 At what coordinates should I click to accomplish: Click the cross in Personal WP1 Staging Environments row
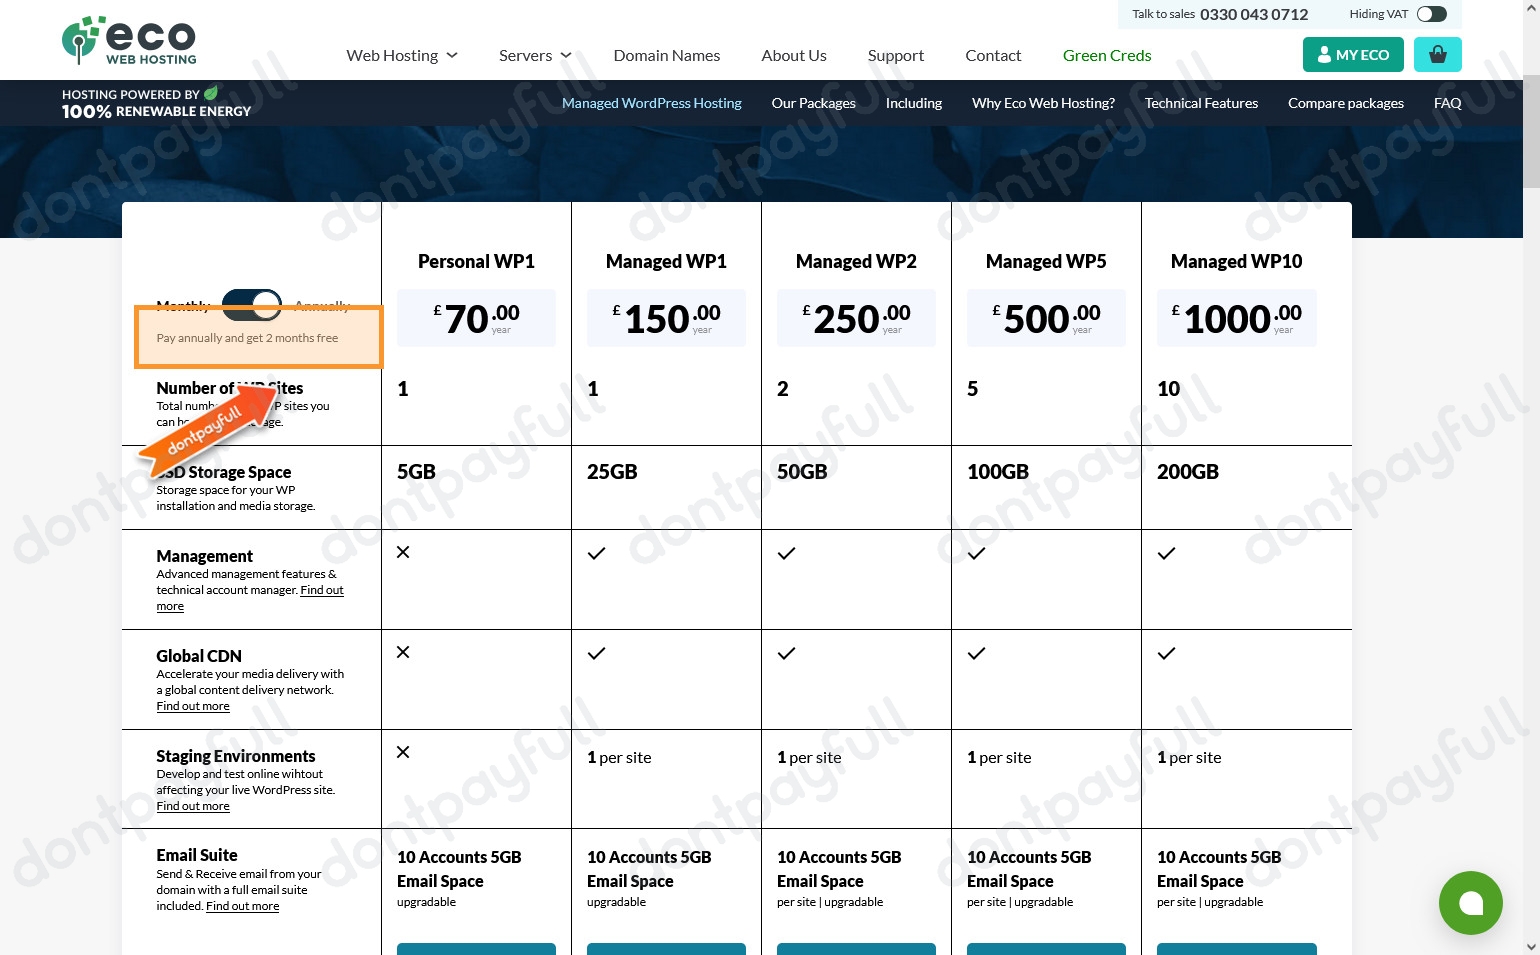pyautogui.click(x=403, y=752)
